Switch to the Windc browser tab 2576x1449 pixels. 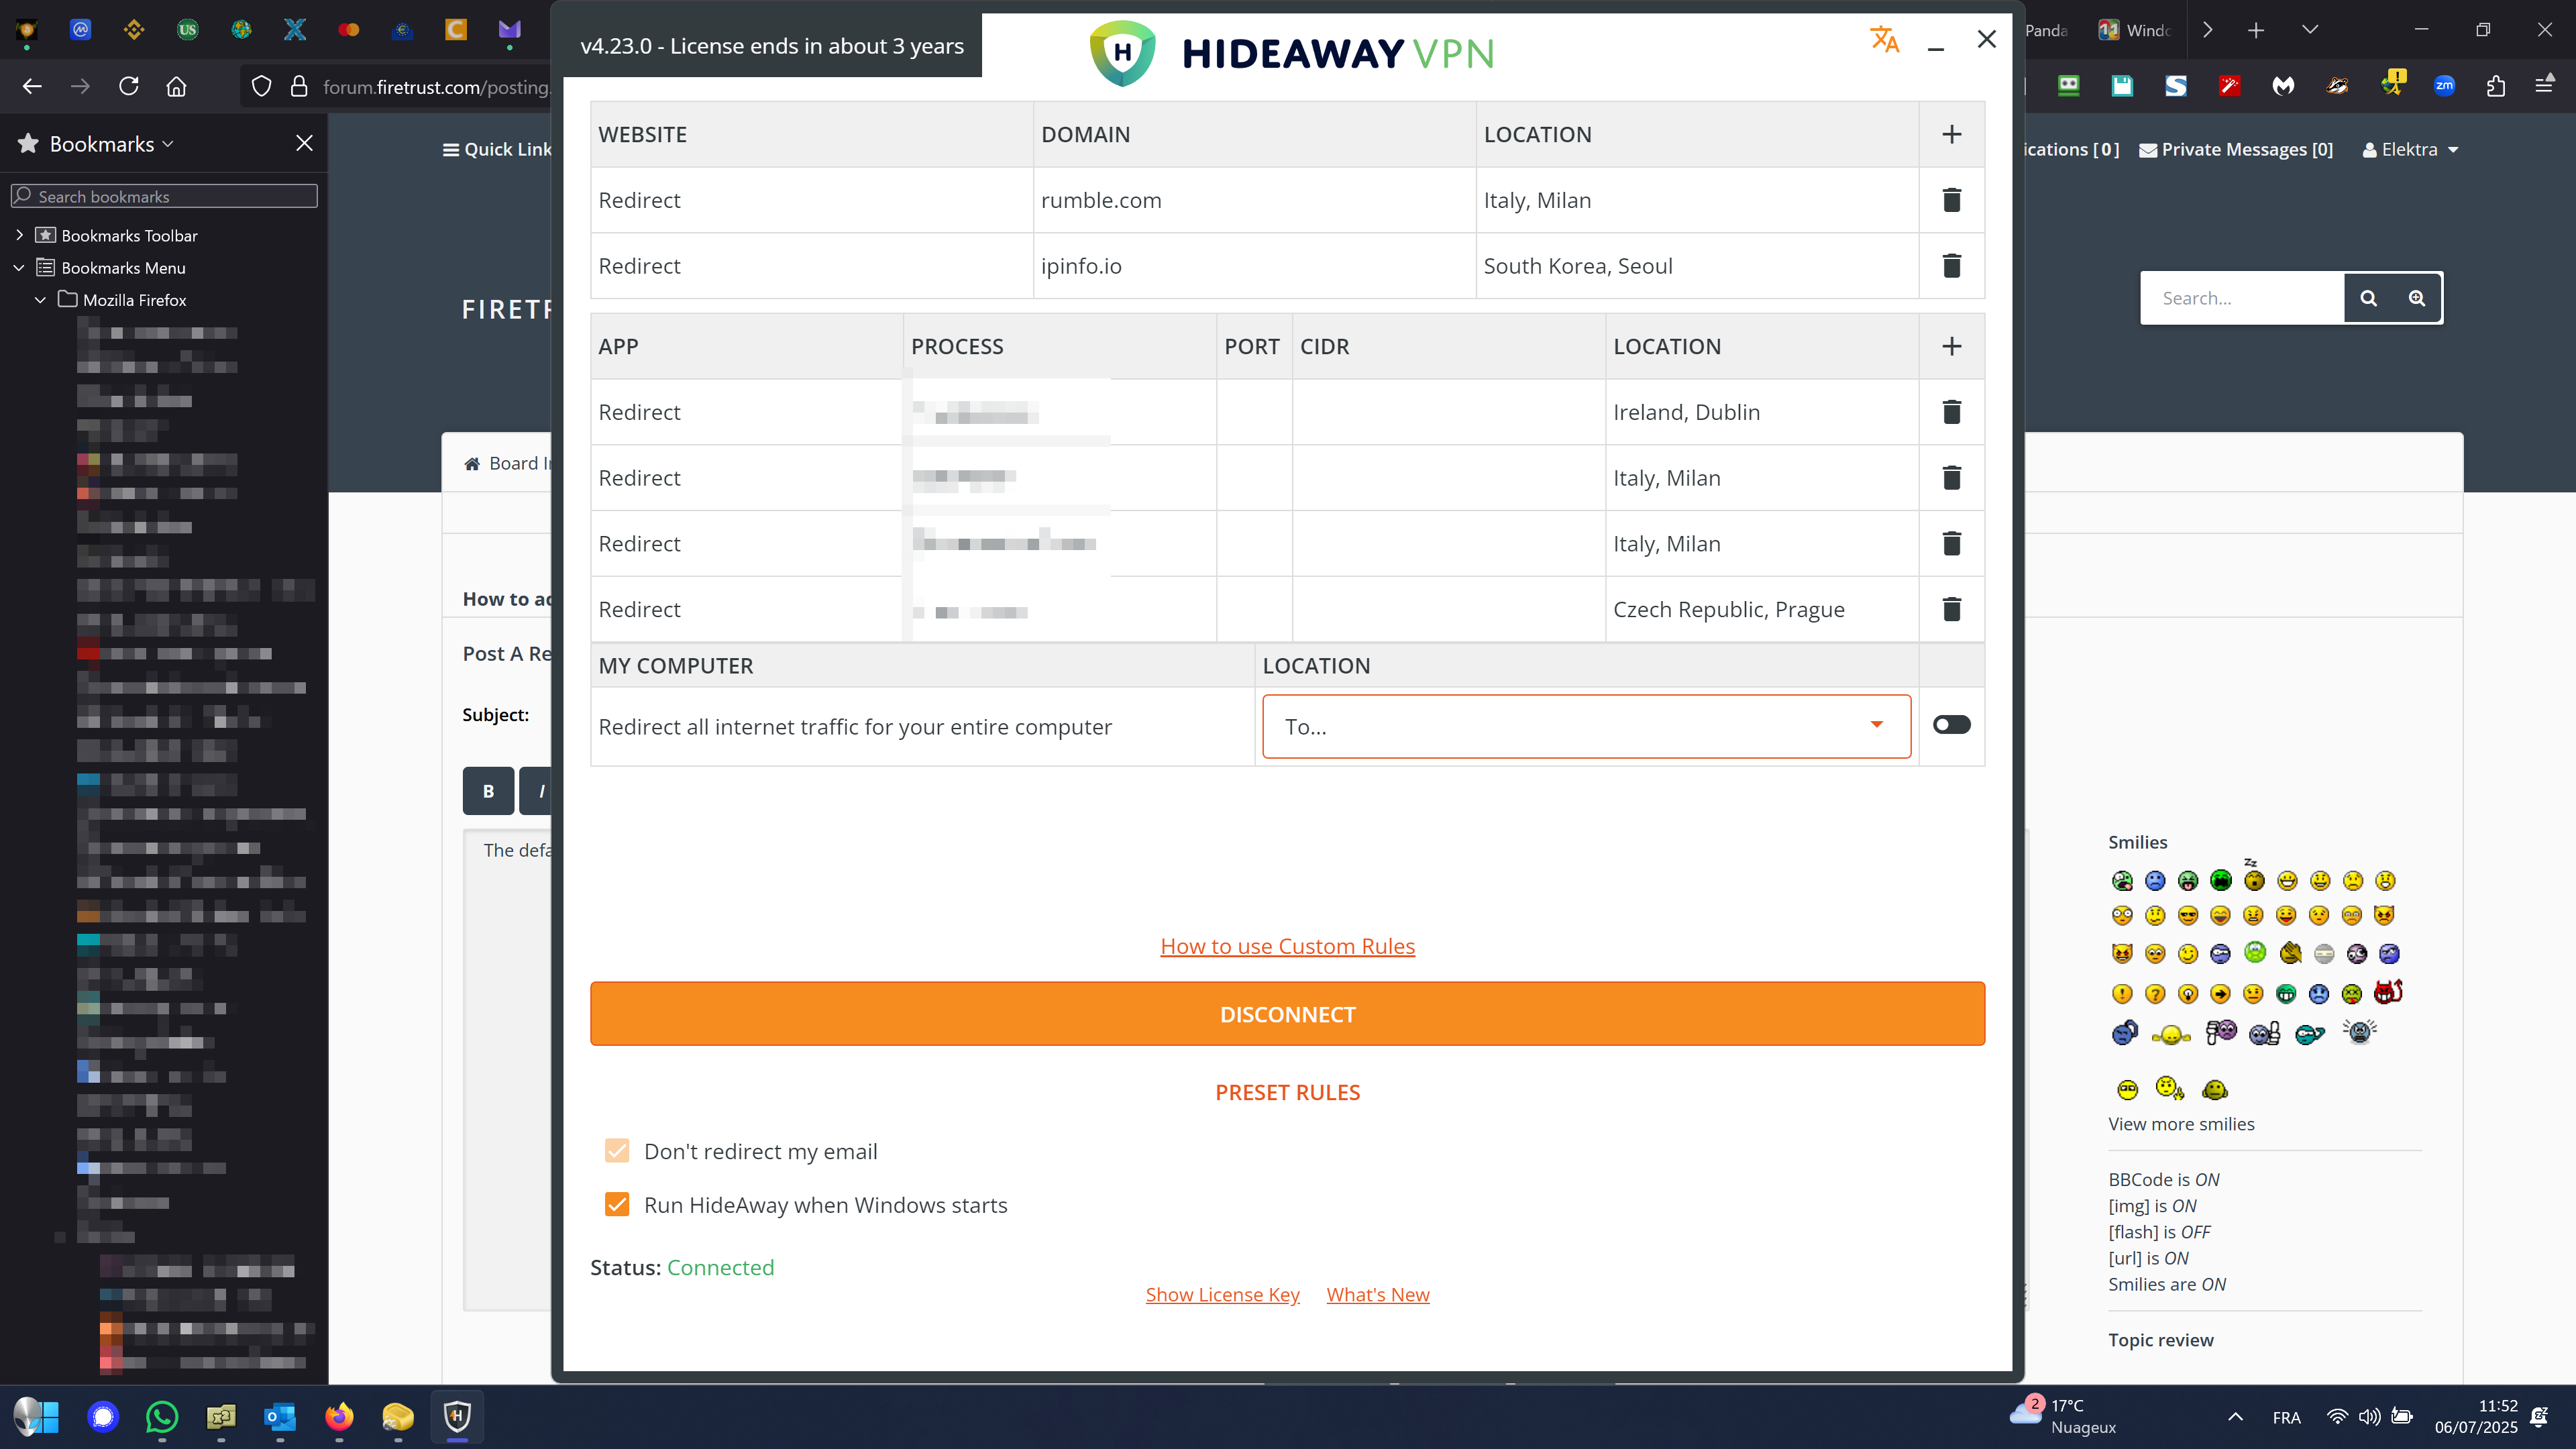[x=2134, y=30]
